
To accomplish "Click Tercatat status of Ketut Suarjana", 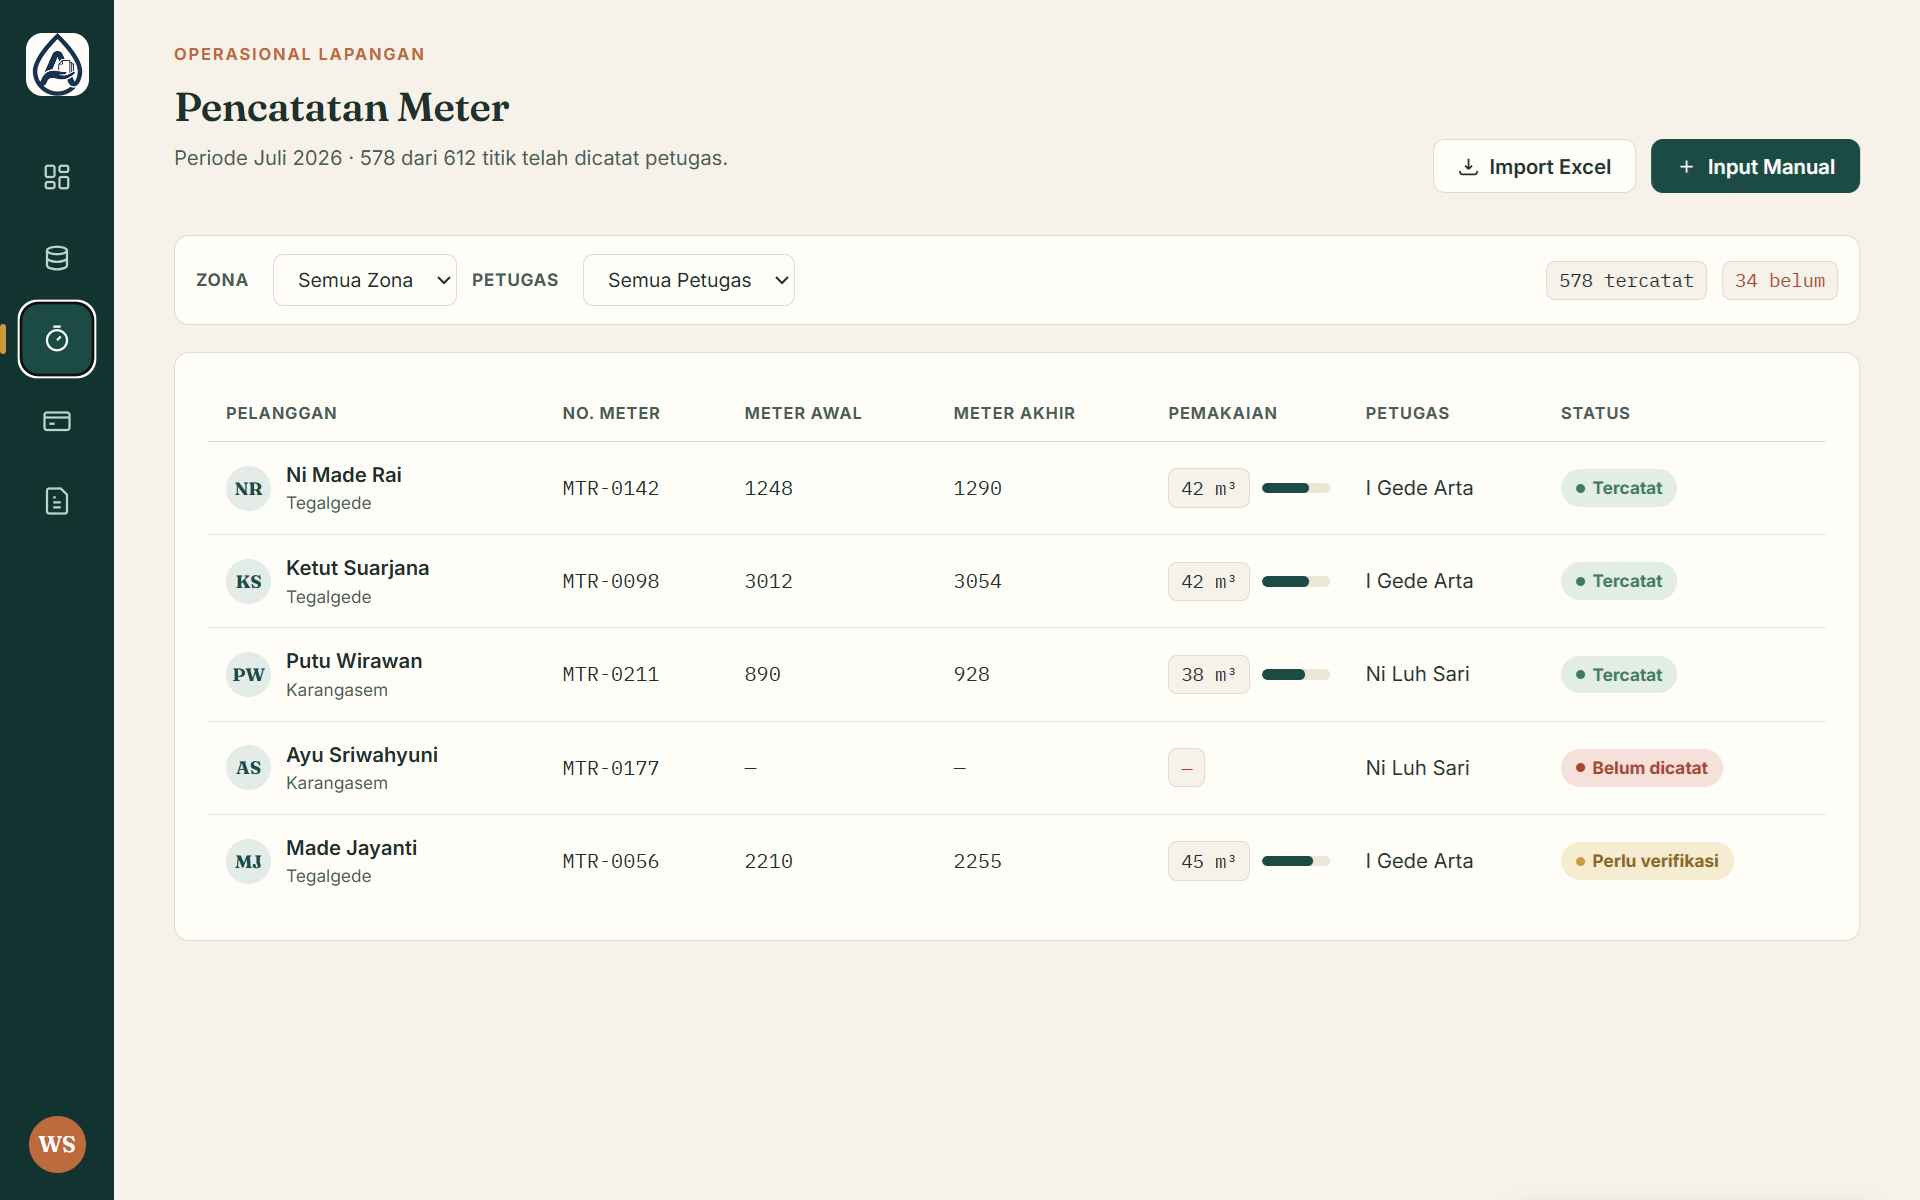I will pos(1618,581).
